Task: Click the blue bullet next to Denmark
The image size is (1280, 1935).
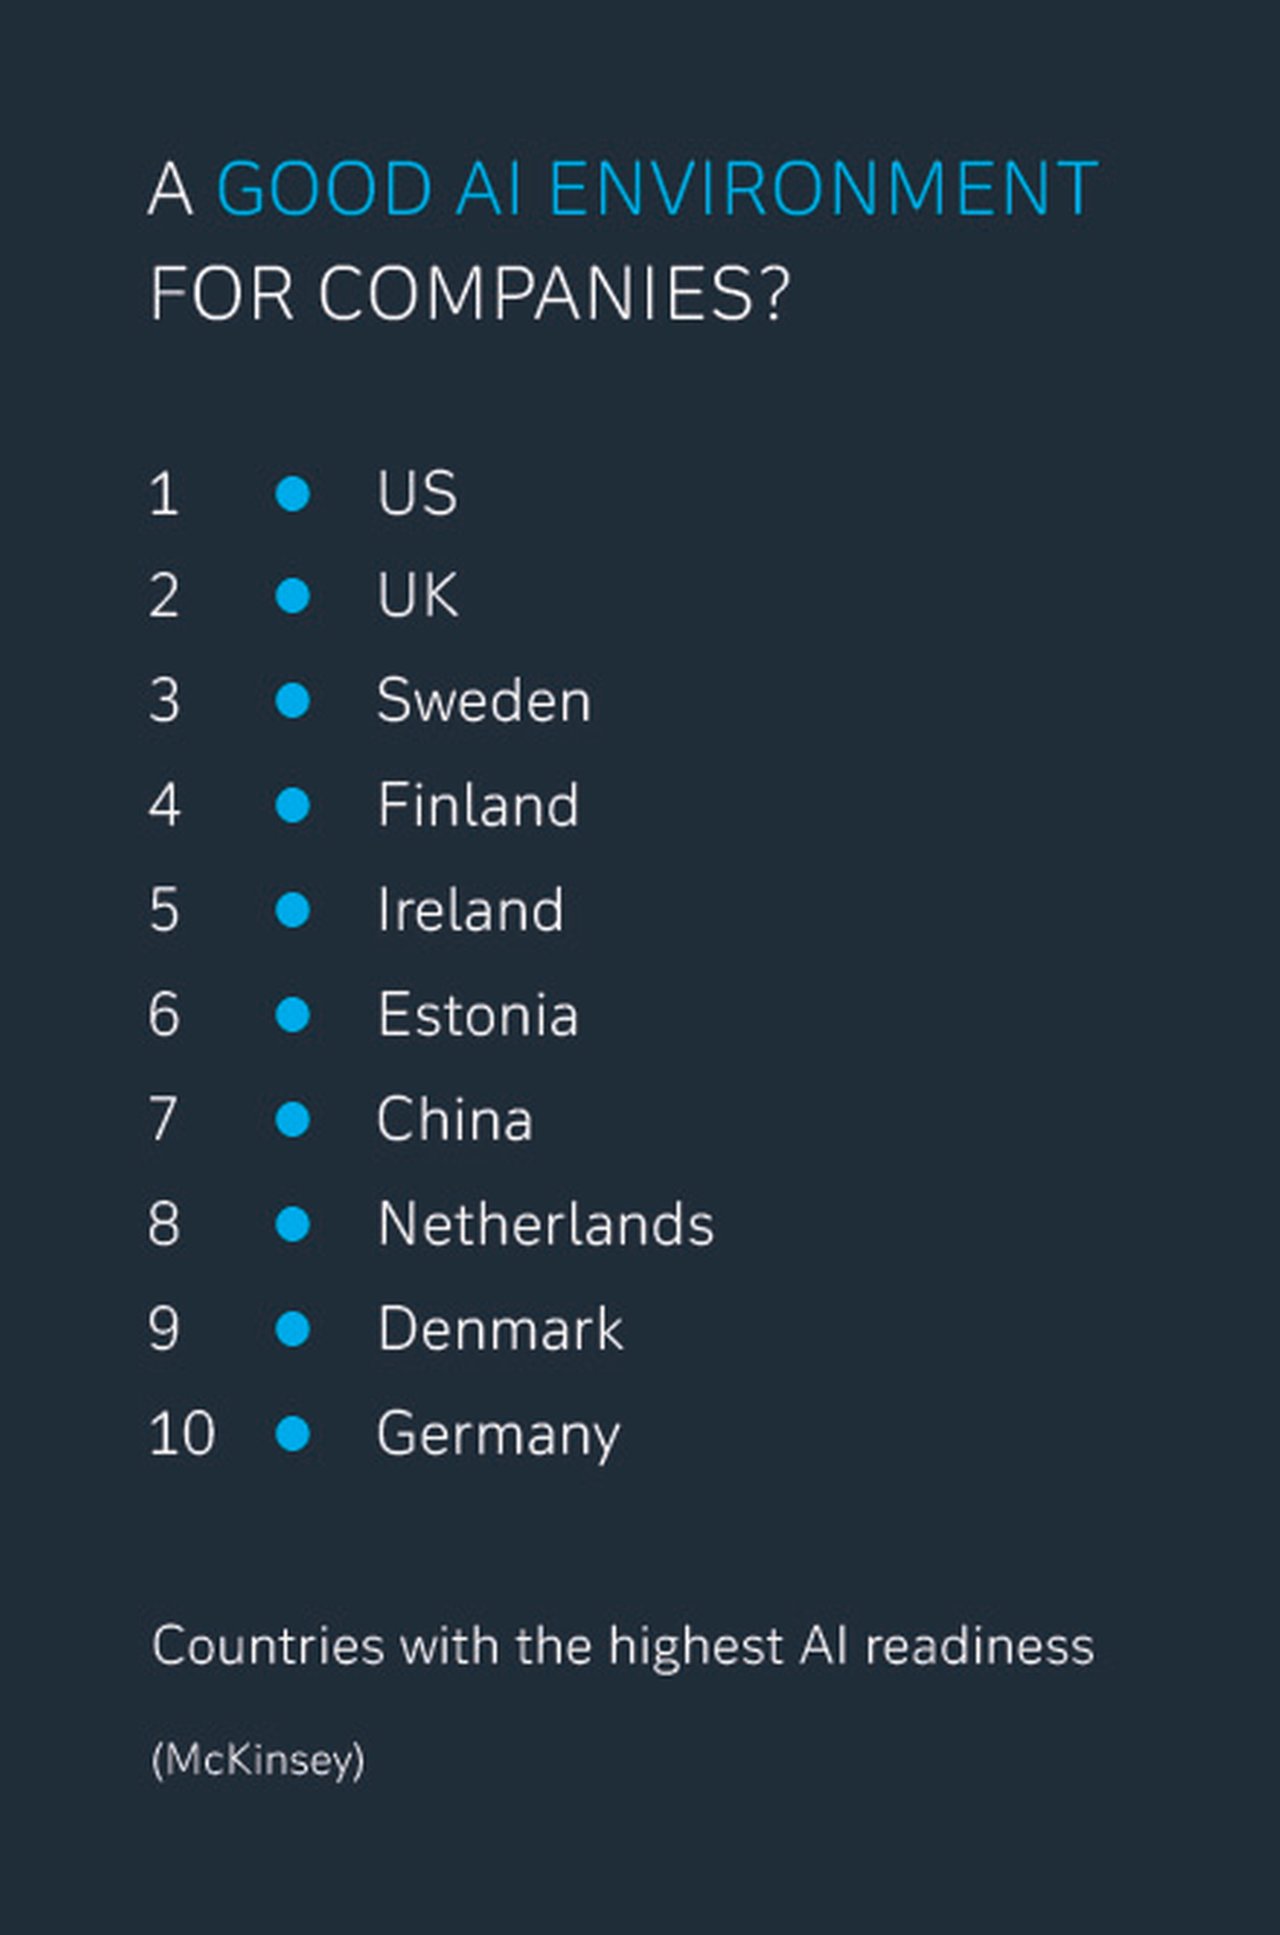Action: (292, 1330)
